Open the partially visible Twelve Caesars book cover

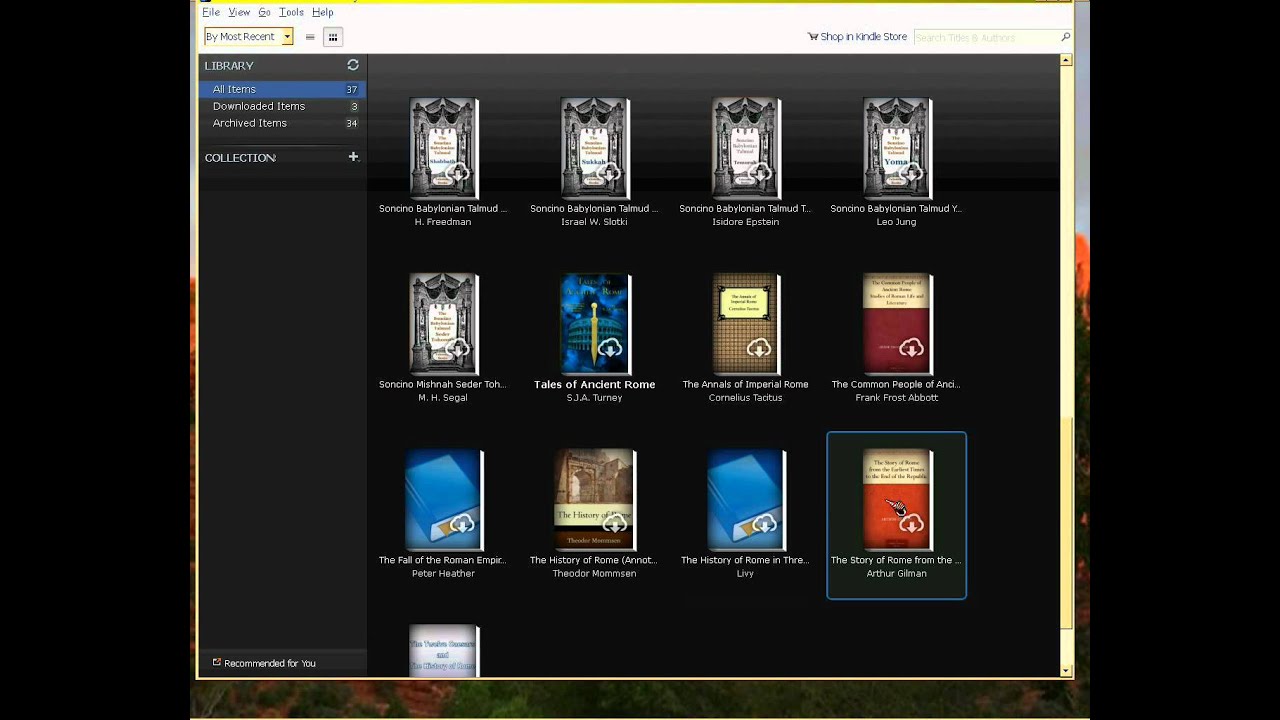click(x=444, y=650)
